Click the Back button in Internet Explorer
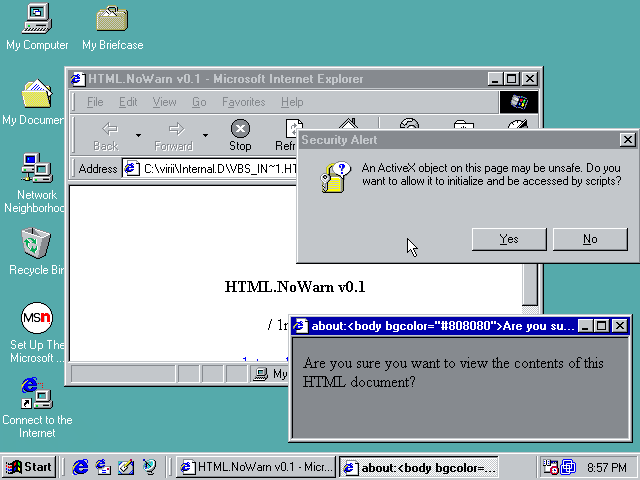The image size is (640, 480). click(106, 137)
